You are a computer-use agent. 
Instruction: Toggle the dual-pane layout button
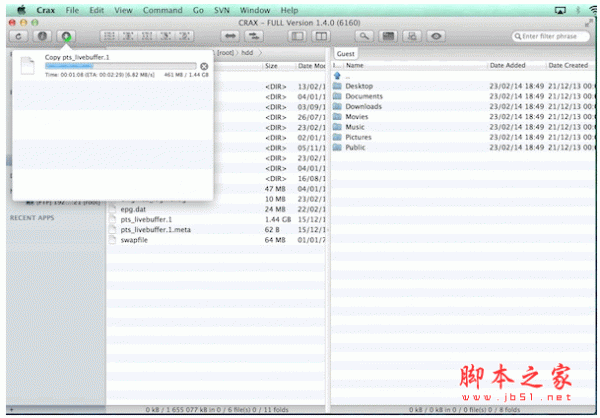(x=321, y=36)
